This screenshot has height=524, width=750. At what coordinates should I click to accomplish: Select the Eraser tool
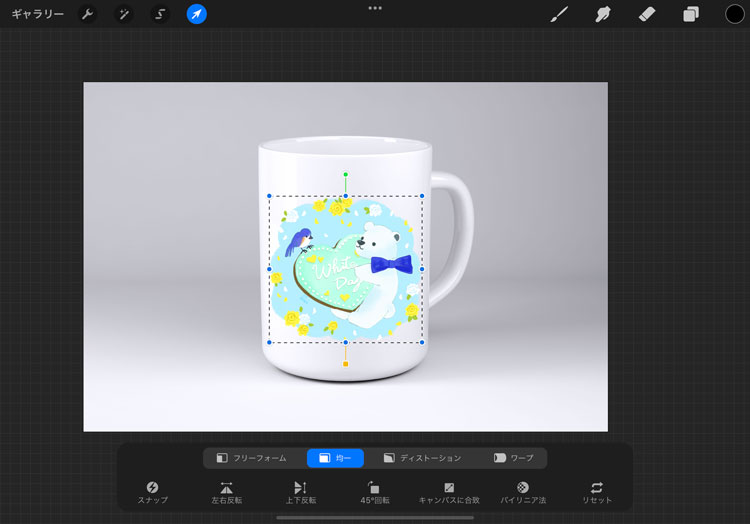pos(646,14)
